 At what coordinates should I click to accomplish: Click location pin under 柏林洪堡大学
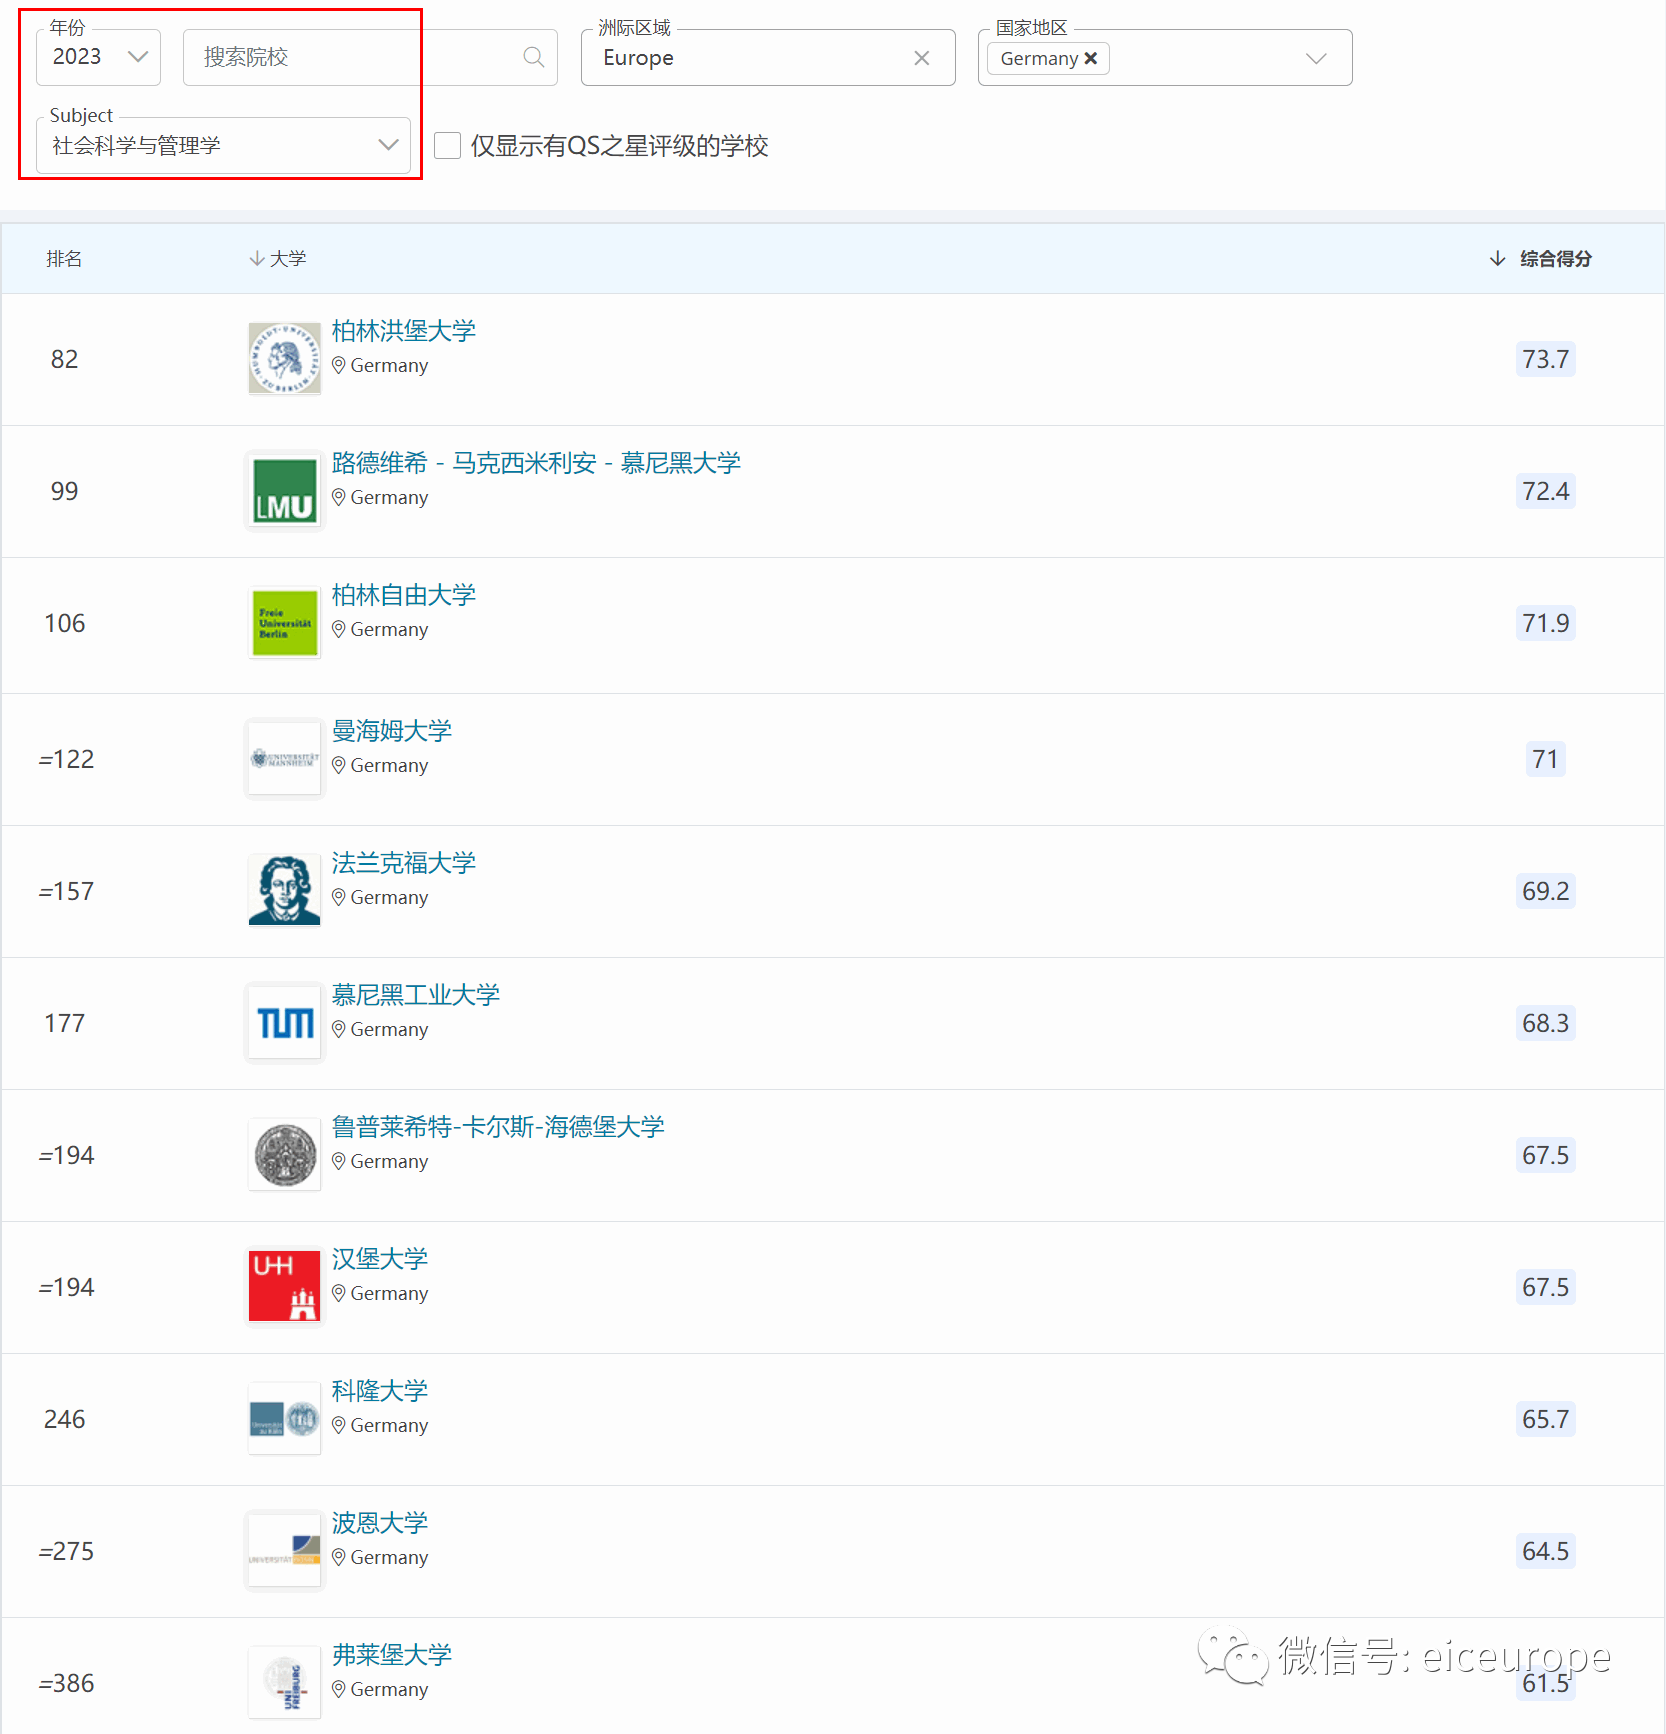[x=339, y=365]
